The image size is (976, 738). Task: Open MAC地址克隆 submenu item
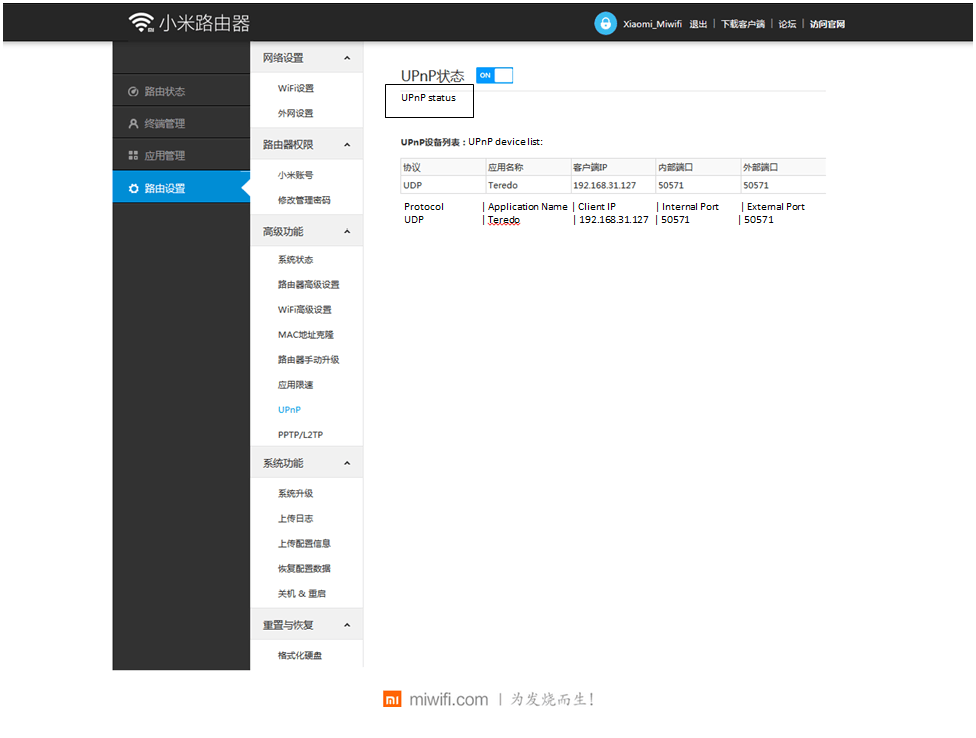point(306,335)
